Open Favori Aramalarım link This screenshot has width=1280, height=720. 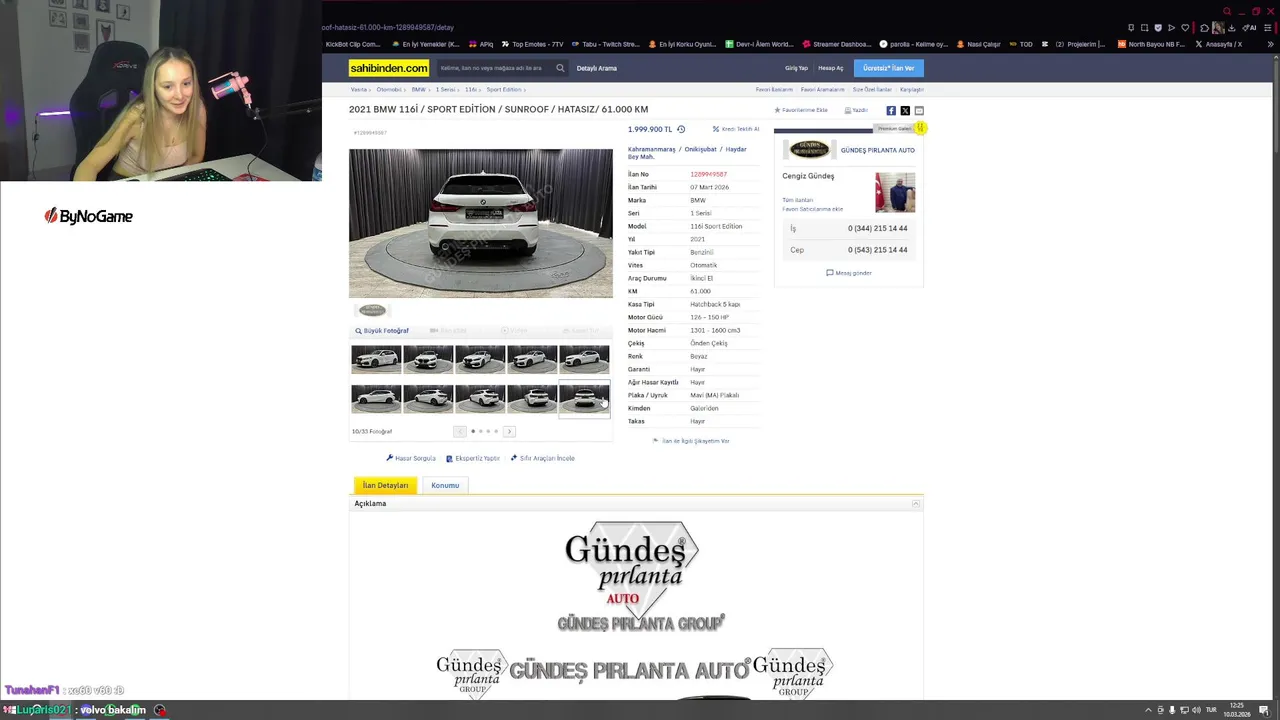coord(823,90)
